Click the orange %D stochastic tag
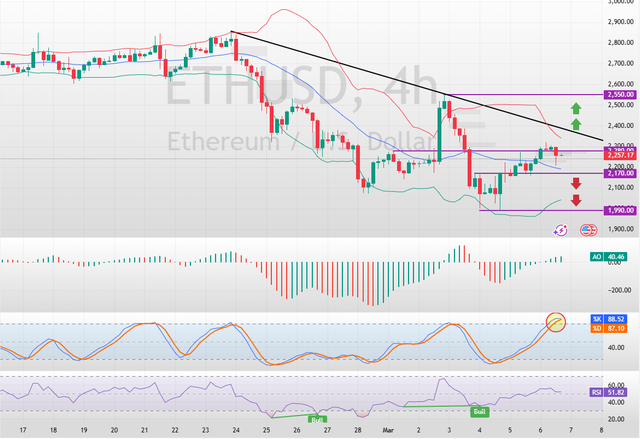 point(597,328)
